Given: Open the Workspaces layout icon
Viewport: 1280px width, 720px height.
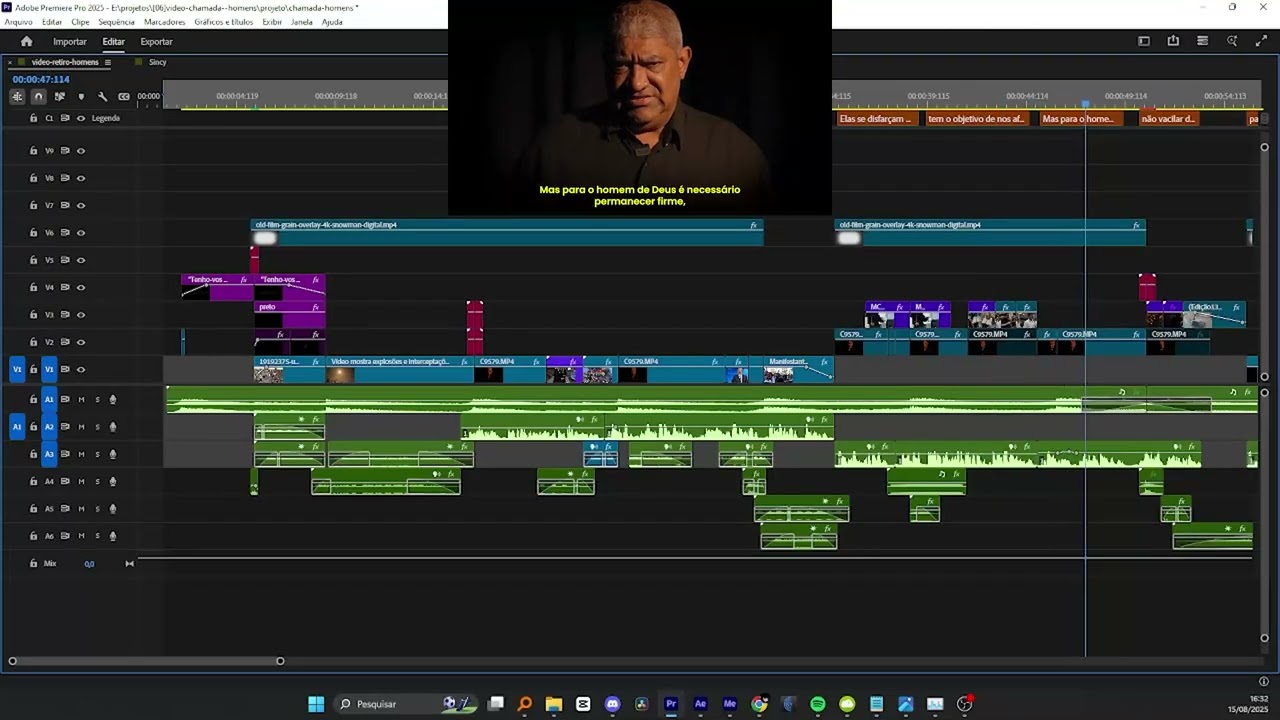Looking at the screenshot, I should [1144, 42].
